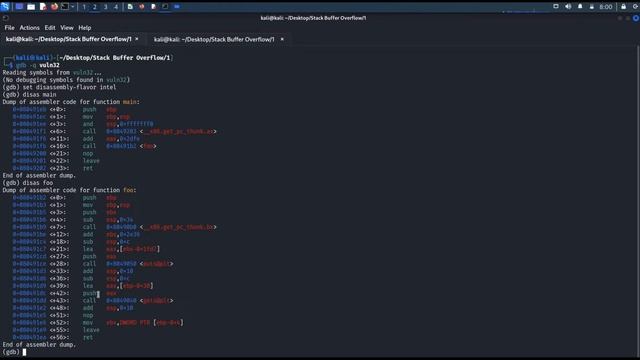Expand the terminal launcher dropdown arrow

tap(73, 7)
